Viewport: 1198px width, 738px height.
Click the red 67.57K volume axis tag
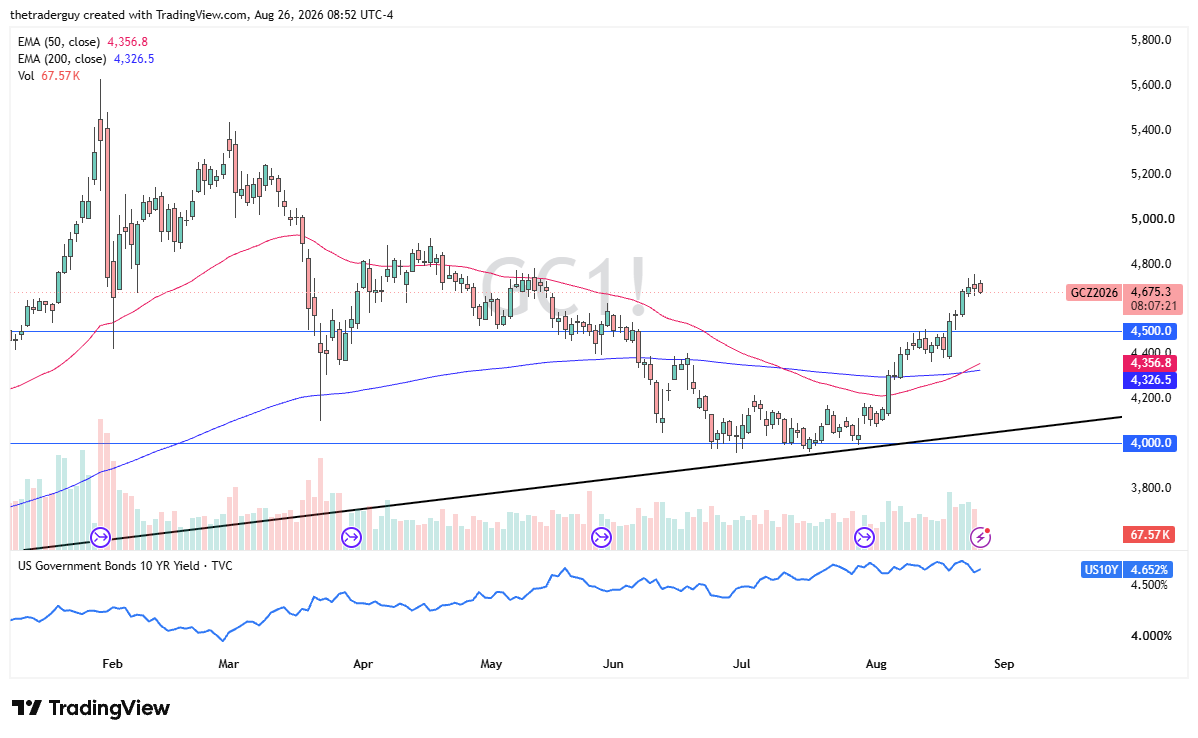click(x=1150, y=535)
